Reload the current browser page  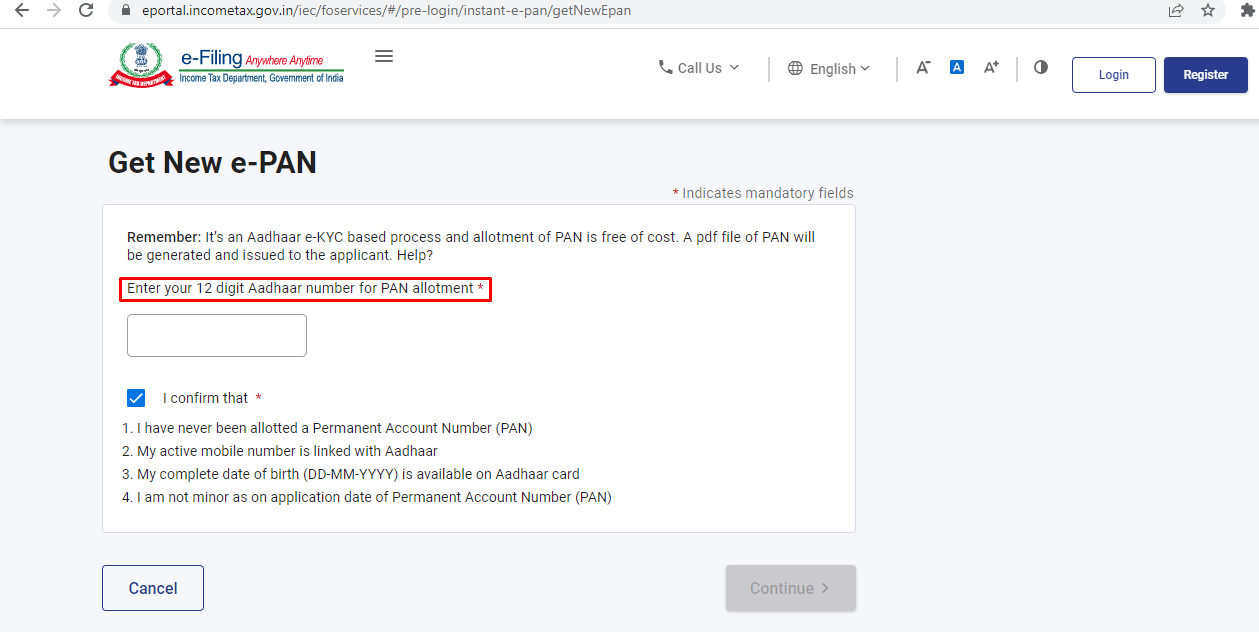(86, 11)
